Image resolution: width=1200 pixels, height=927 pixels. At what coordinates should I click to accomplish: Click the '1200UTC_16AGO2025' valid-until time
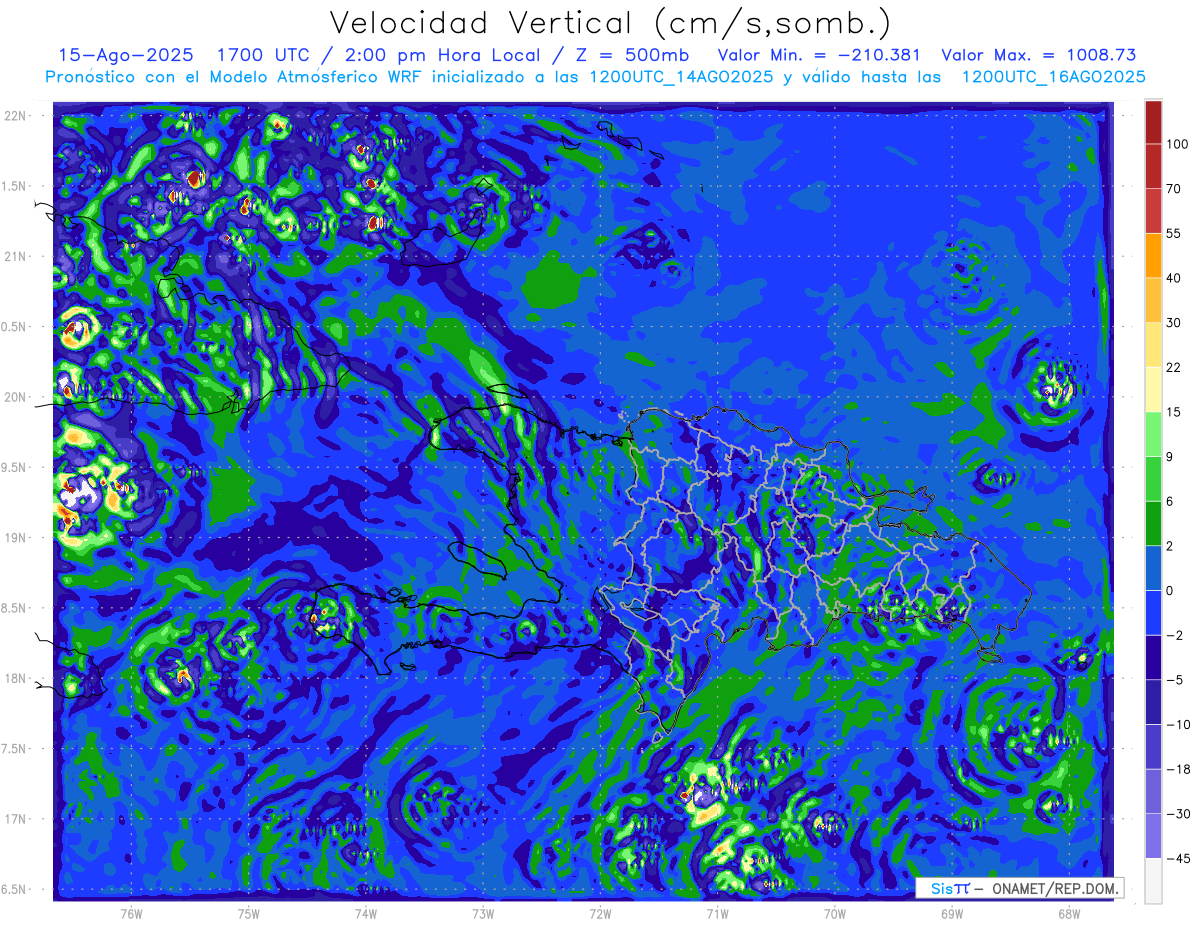[x=1053, y=77]
